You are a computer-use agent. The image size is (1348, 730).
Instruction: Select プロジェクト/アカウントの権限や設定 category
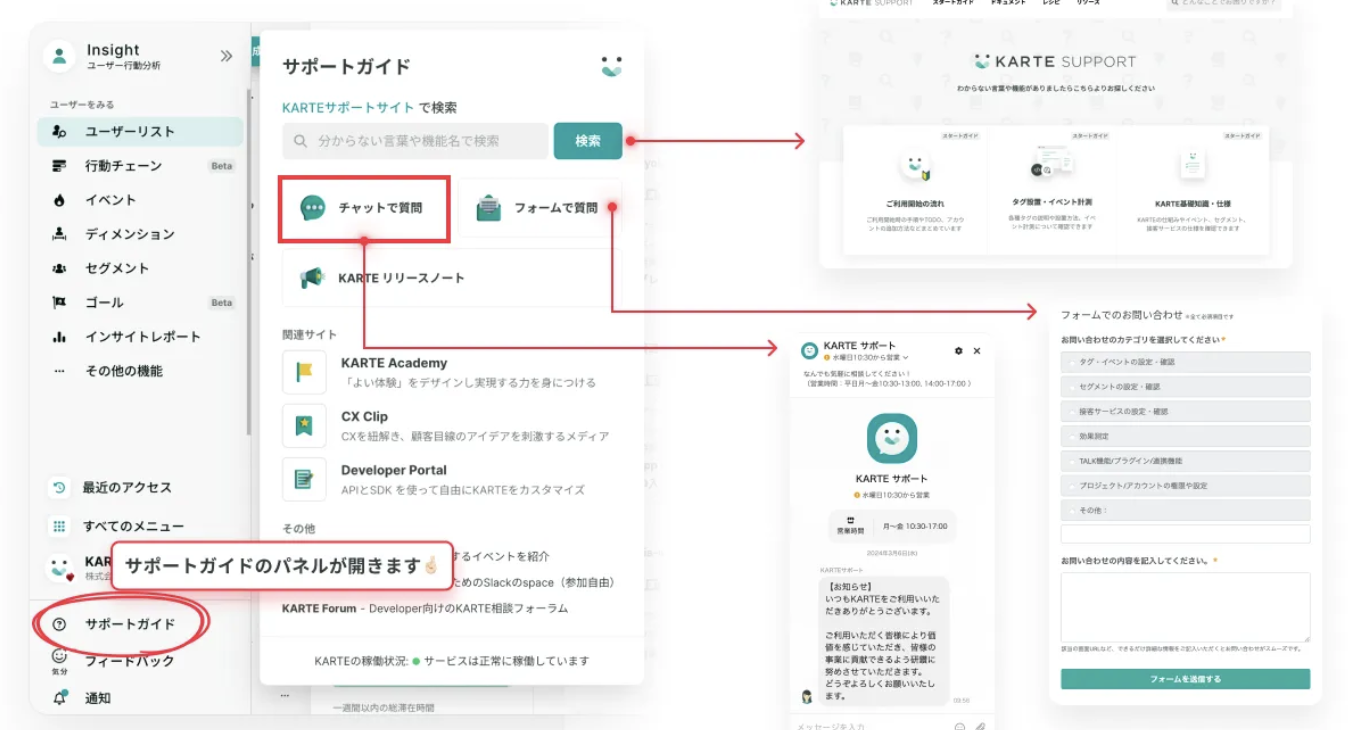tap(1185, 485)
